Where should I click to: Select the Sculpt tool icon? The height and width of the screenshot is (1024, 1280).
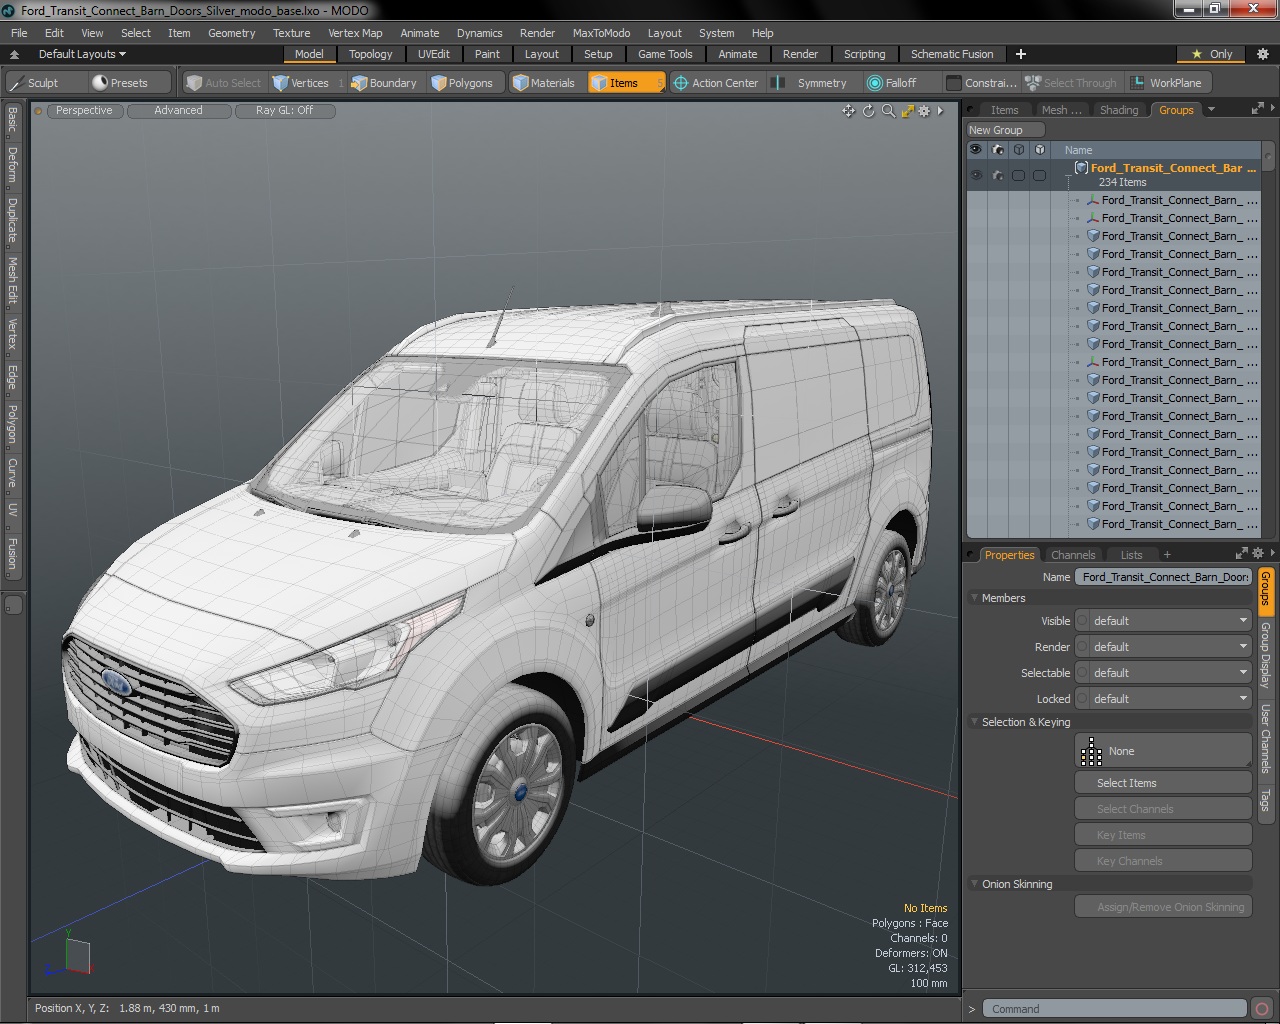(x=16, y=83)
